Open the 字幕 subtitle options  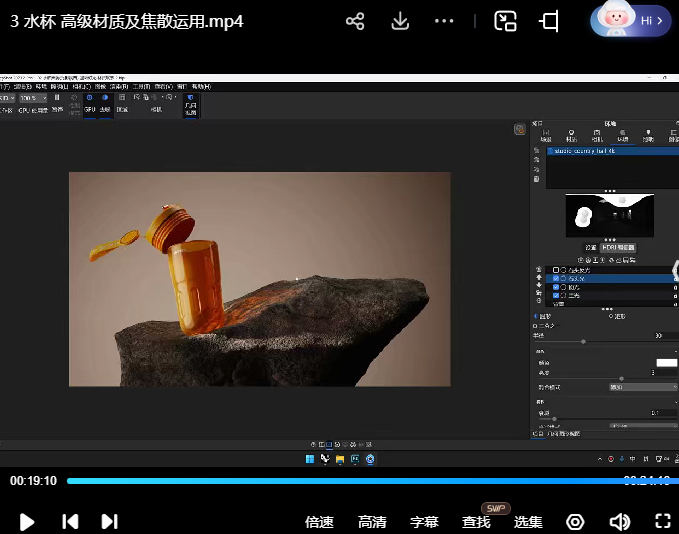424,521
